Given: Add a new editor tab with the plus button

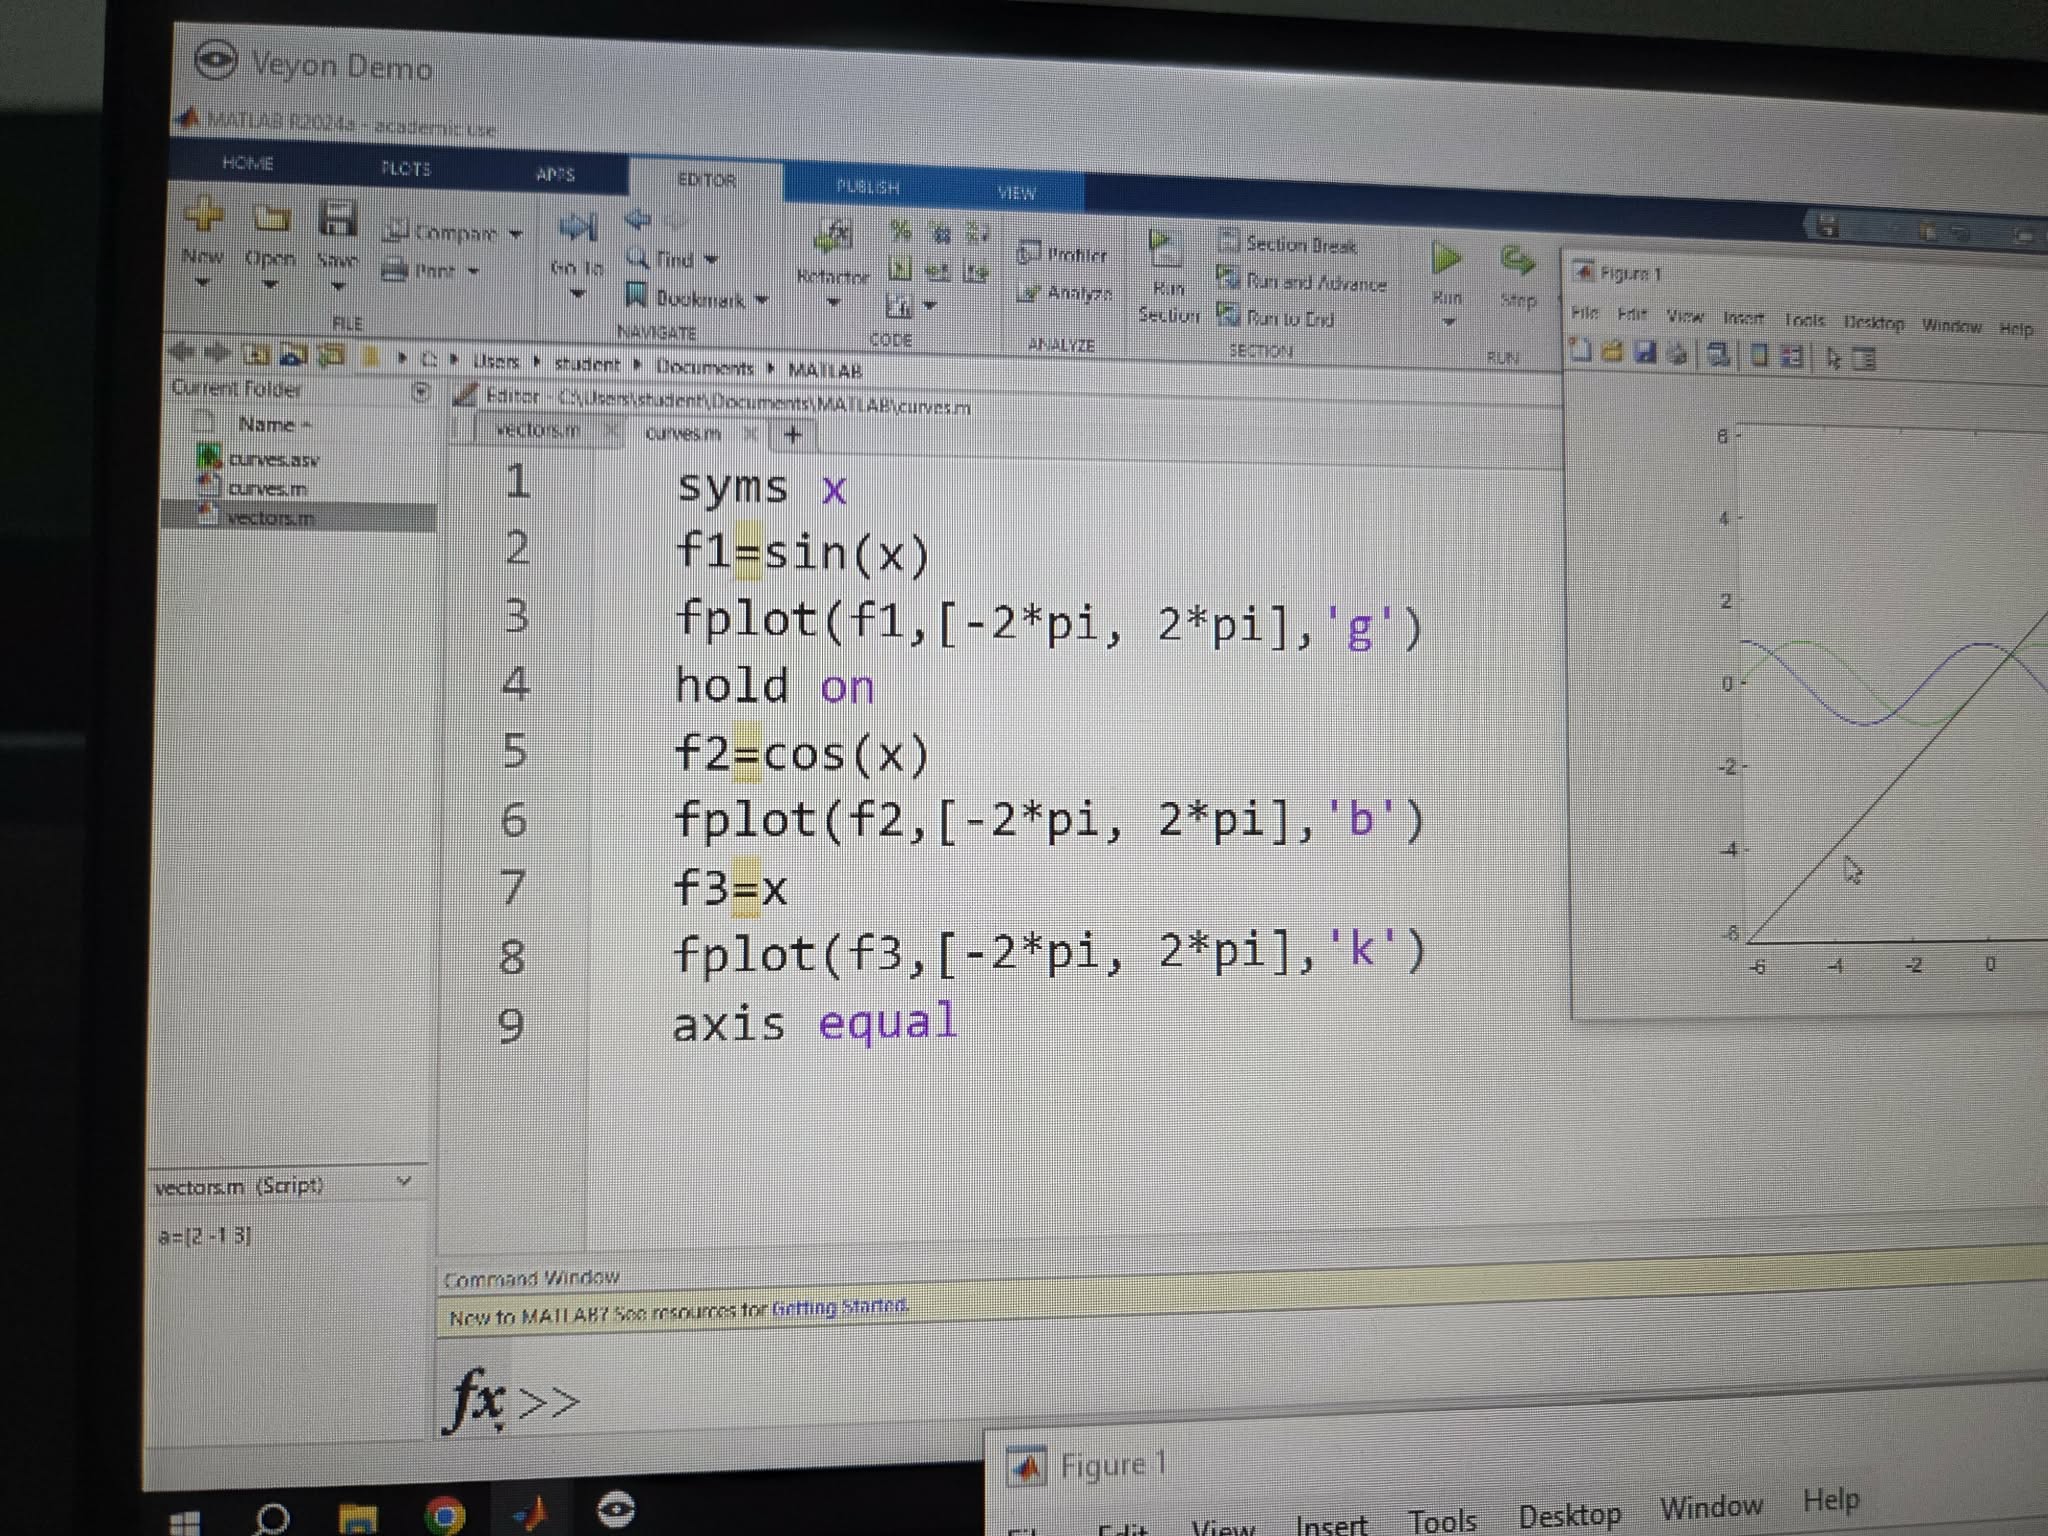Looking at the screenshot, I should coord(793,434).
